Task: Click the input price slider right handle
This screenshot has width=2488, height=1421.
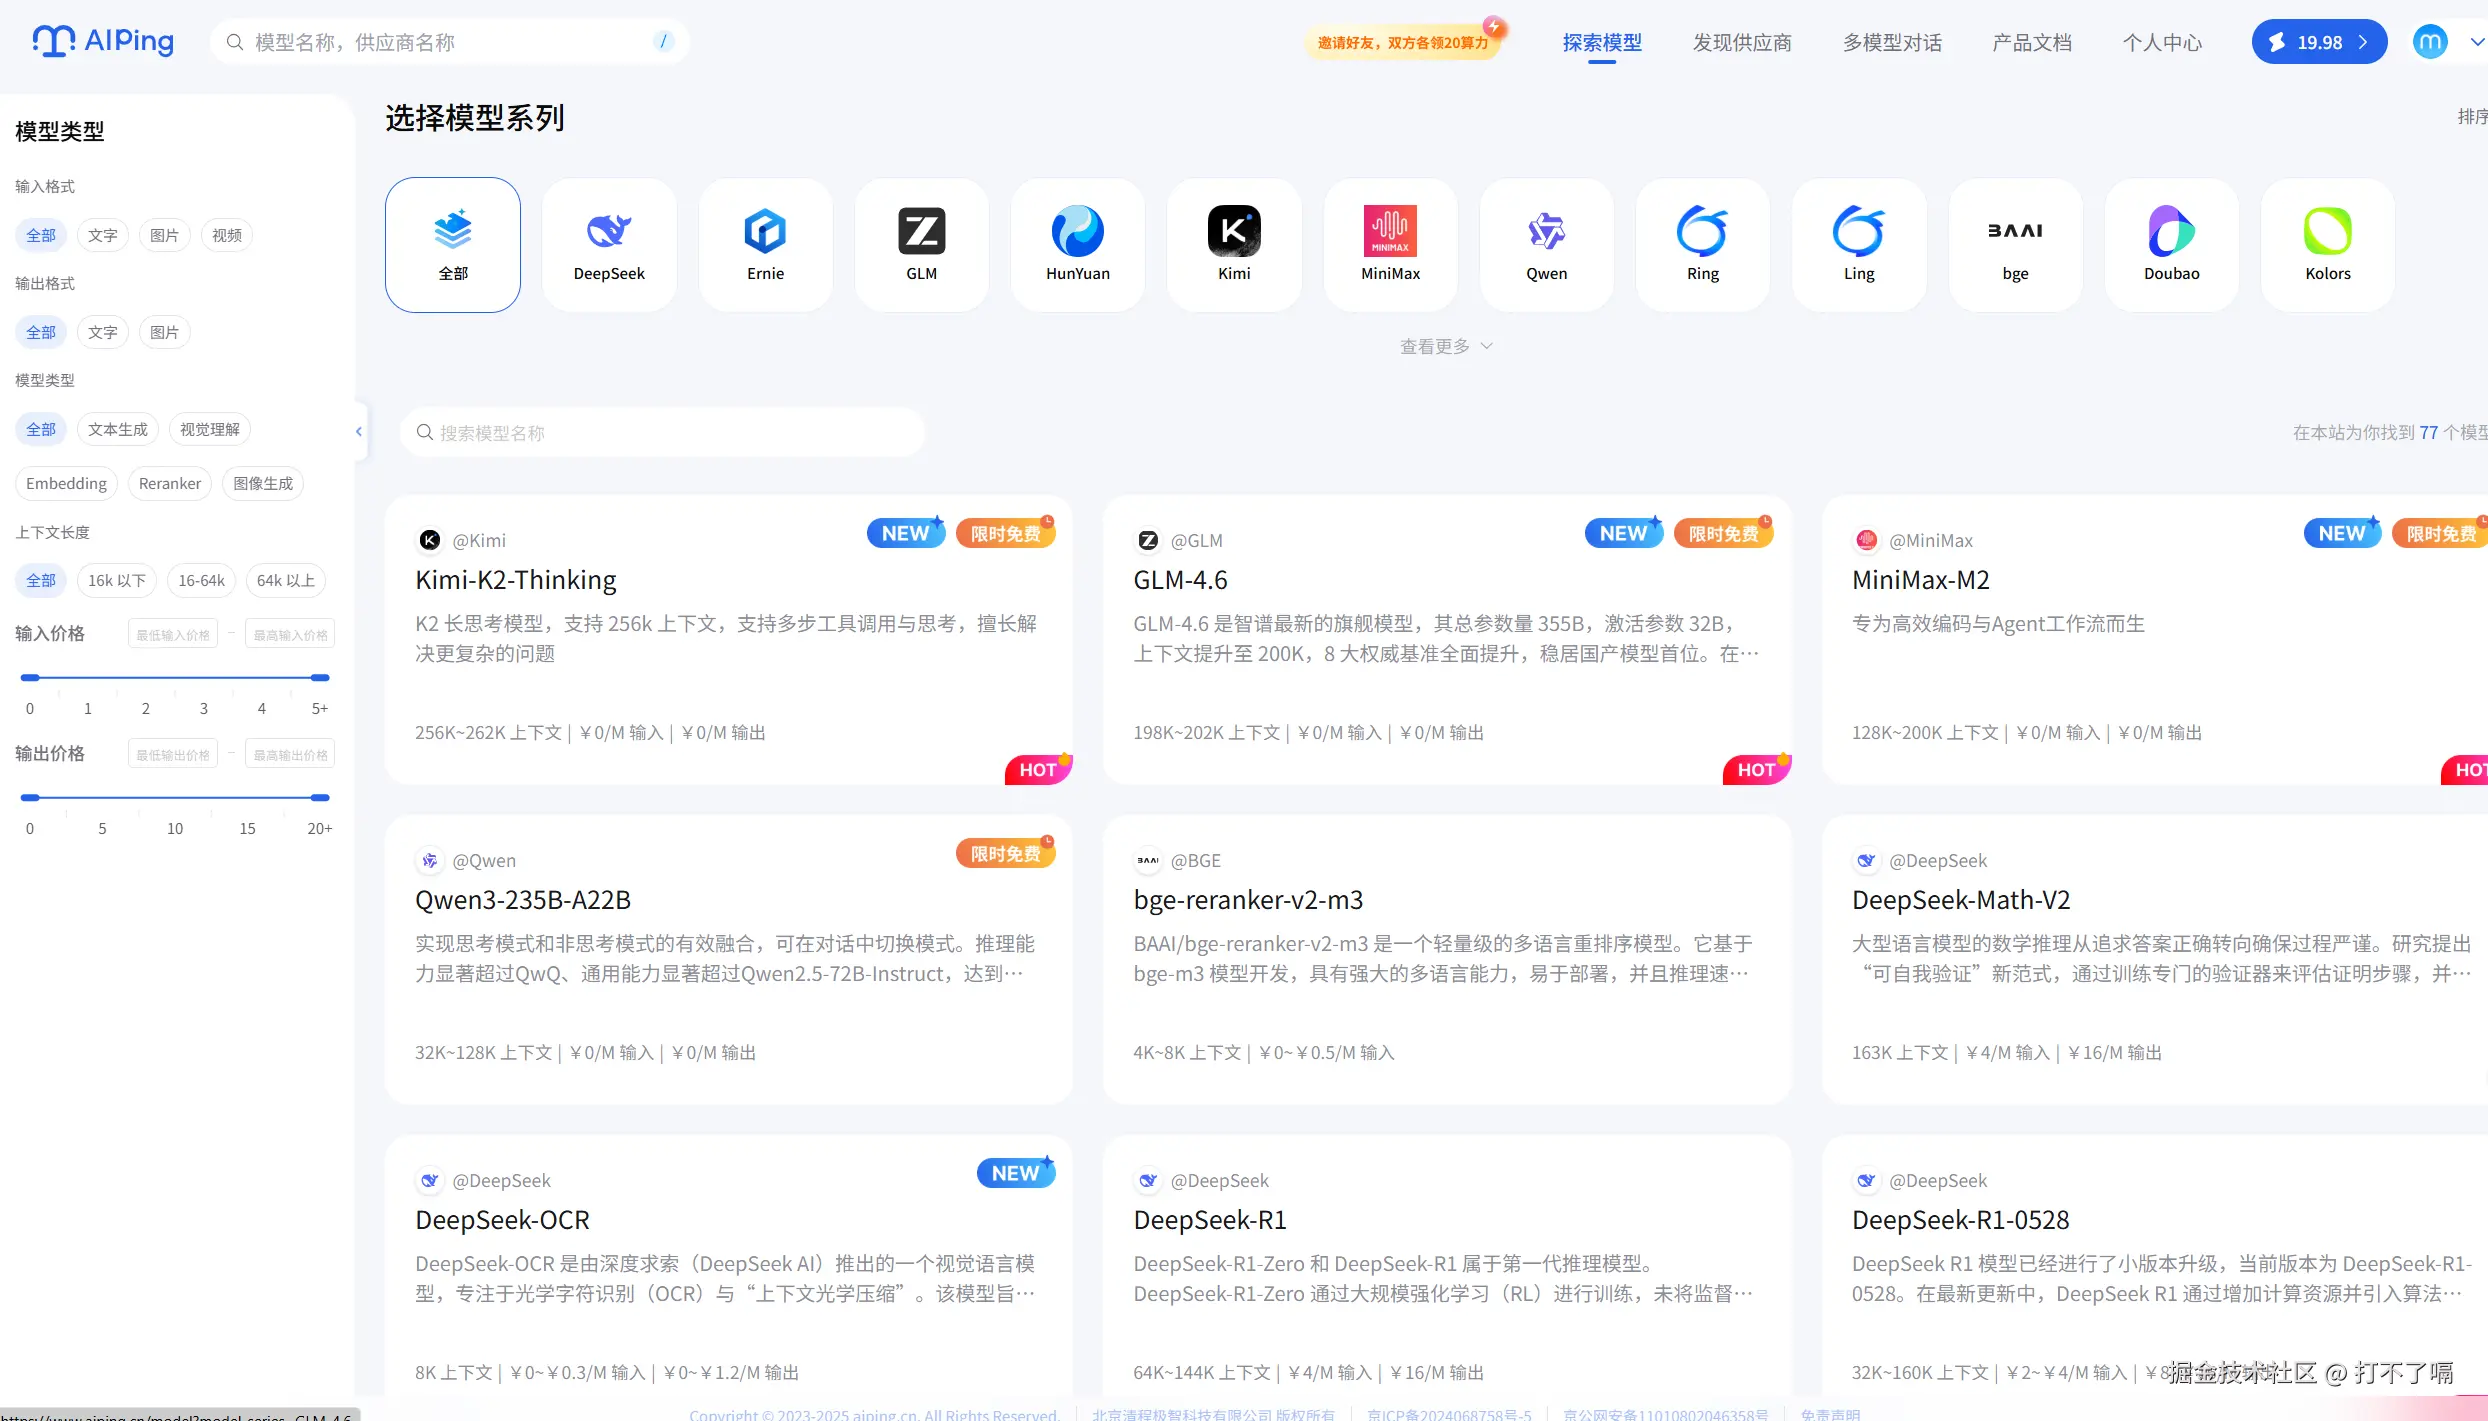Action: [320, 678]
